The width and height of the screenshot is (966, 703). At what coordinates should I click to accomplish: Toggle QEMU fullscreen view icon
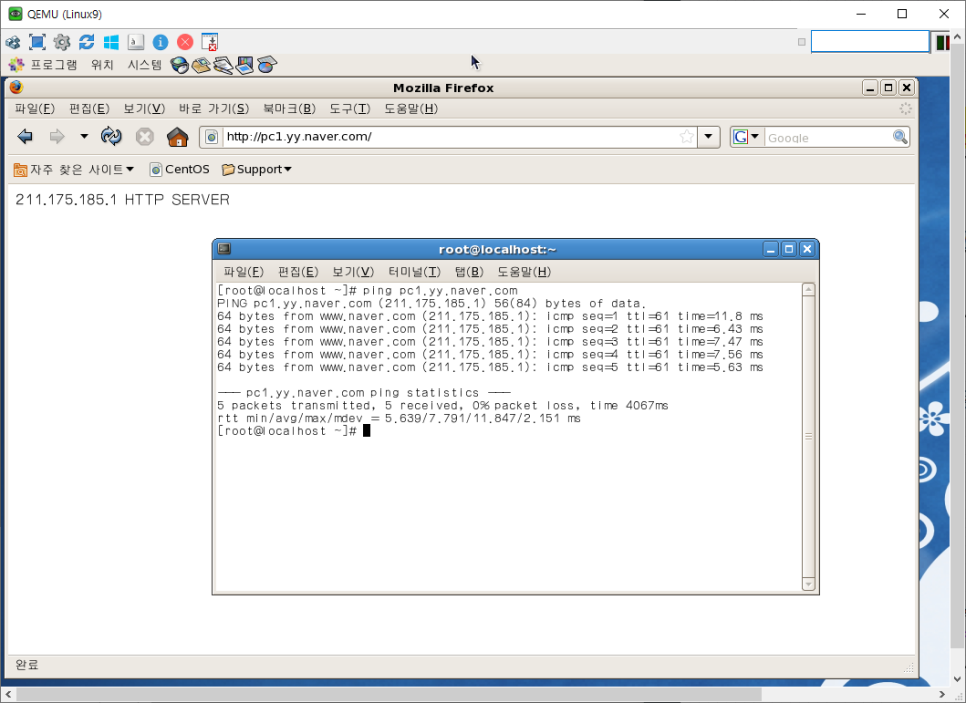pyautogui.click(x=38, y=42)
